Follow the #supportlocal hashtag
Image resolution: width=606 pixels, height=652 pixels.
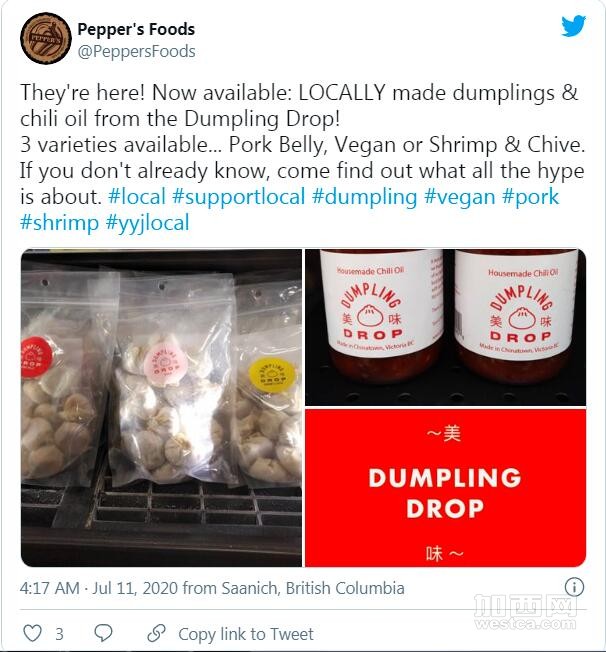click(239, 196)
